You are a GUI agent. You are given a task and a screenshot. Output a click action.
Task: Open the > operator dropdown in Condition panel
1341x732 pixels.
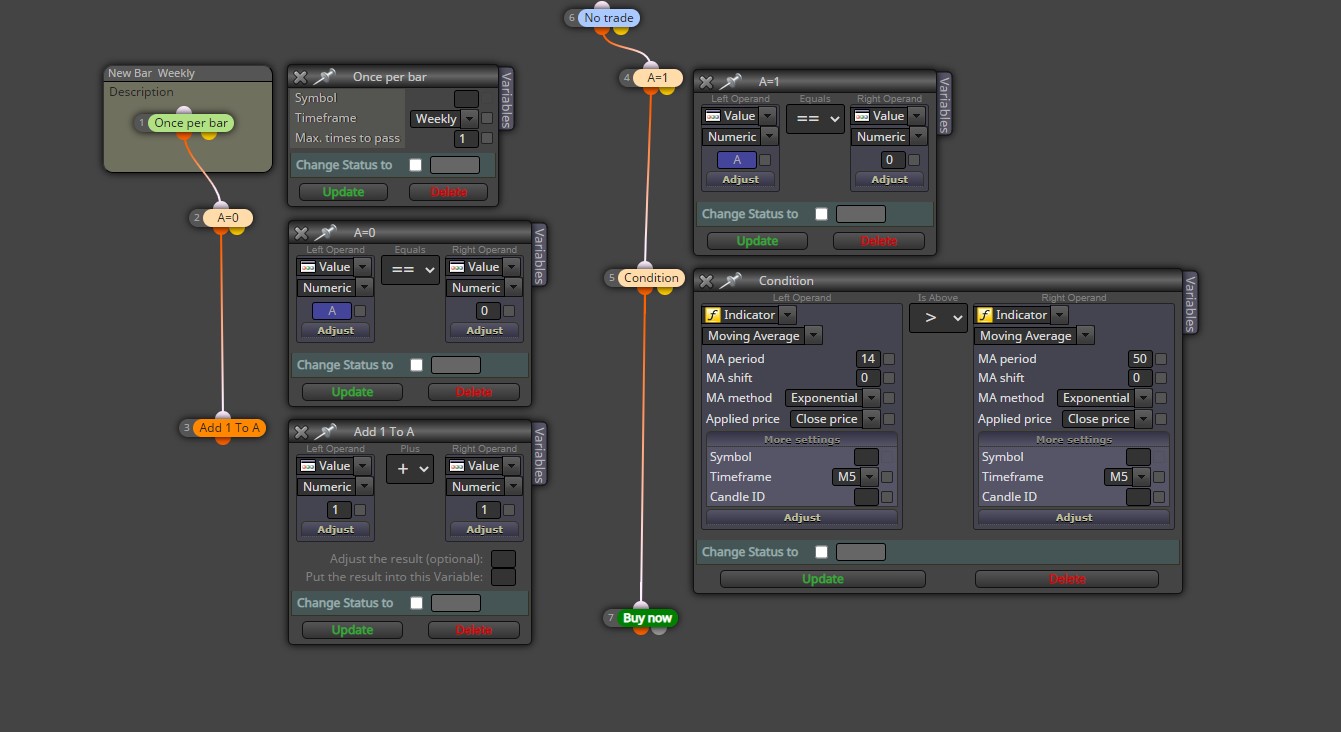pyautogui.click(x=938, y=318)
